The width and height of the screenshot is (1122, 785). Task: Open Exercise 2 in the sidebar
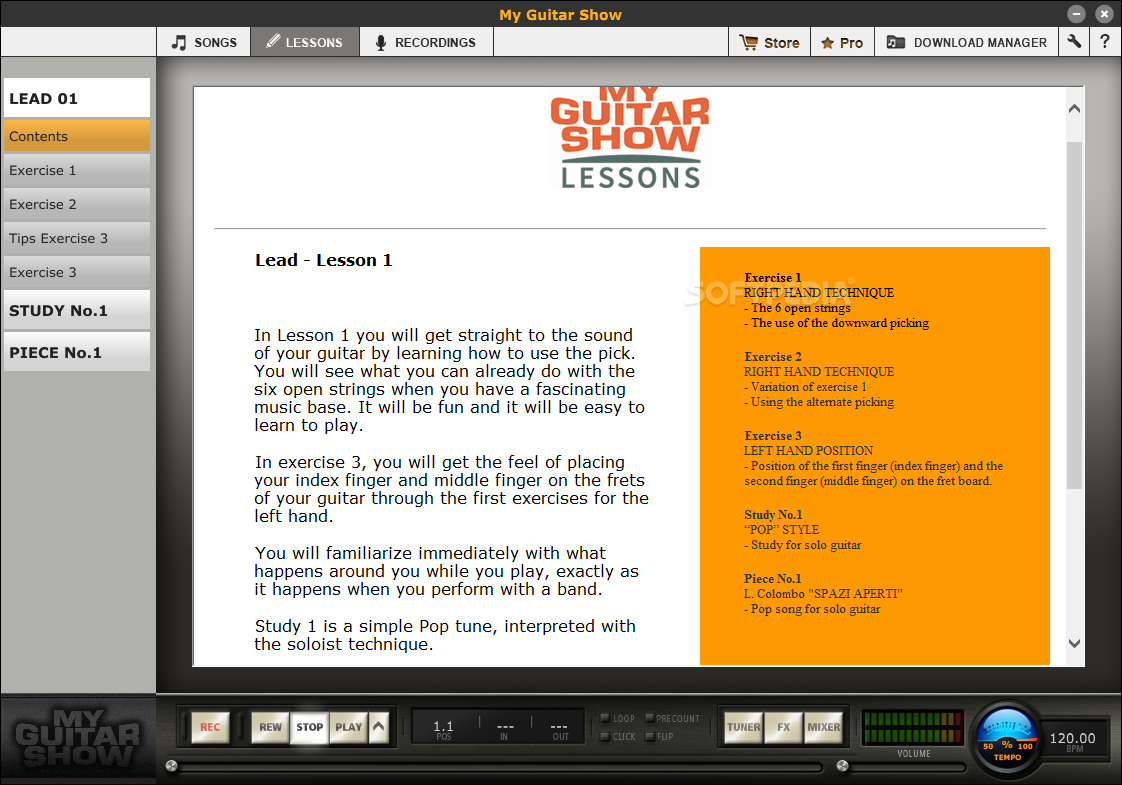point(77,204)
